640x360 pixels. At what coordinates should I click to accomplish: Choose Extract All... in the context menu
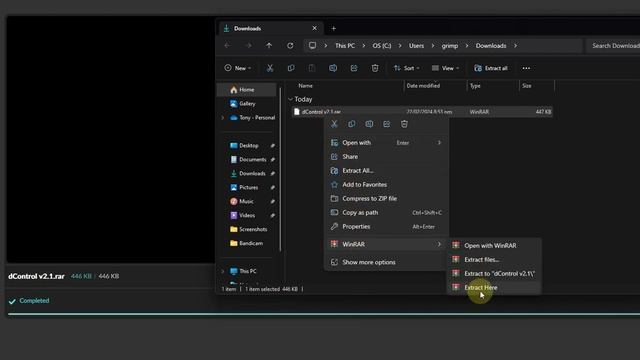pyautogui.click(x=386, y=171)
